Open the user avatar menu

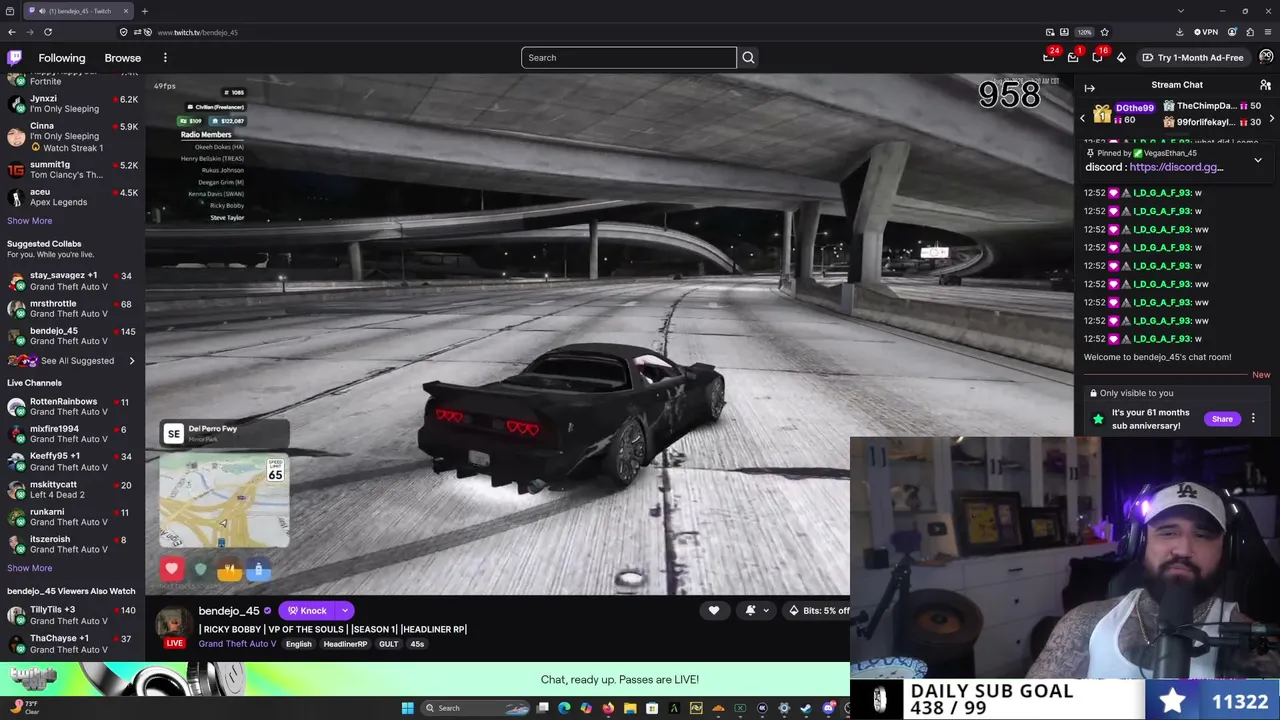[x=1266, y=57]
